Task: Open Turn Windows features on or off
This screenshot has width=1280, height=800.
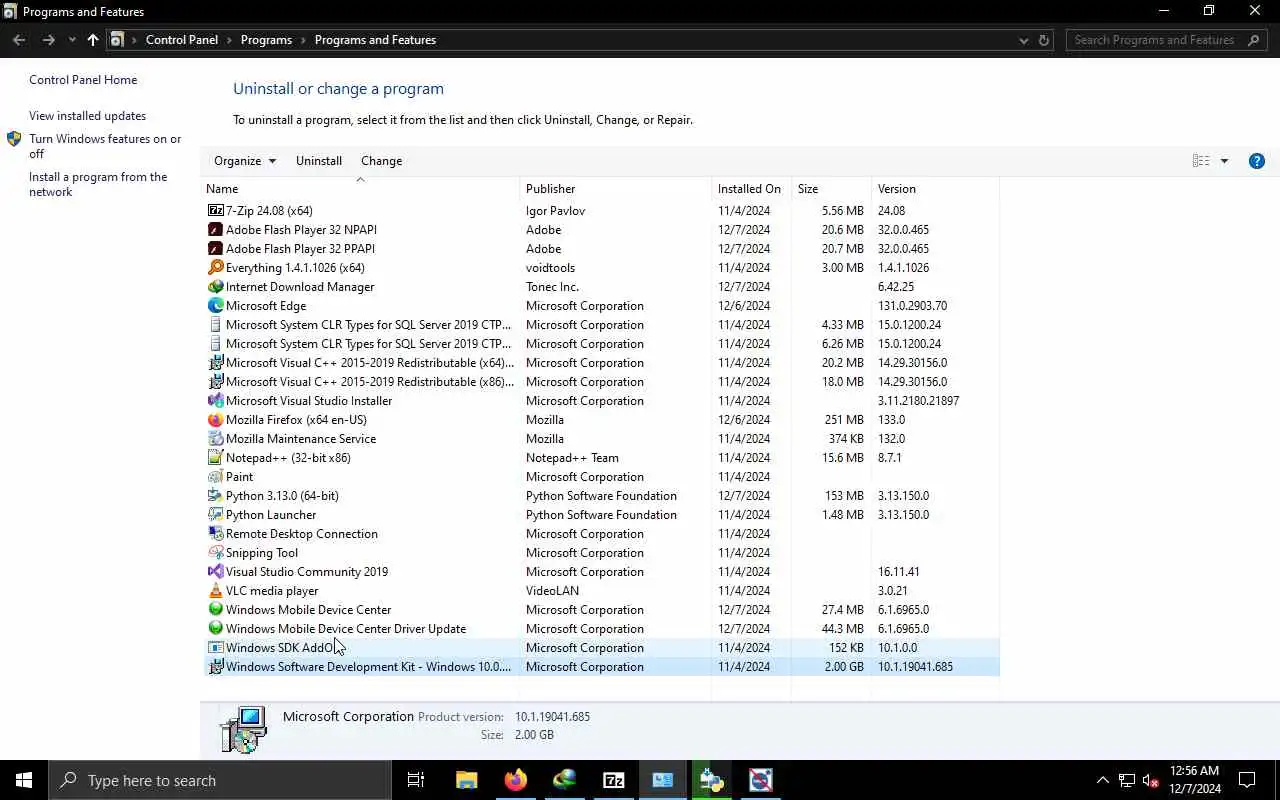Action: [105, 146]
